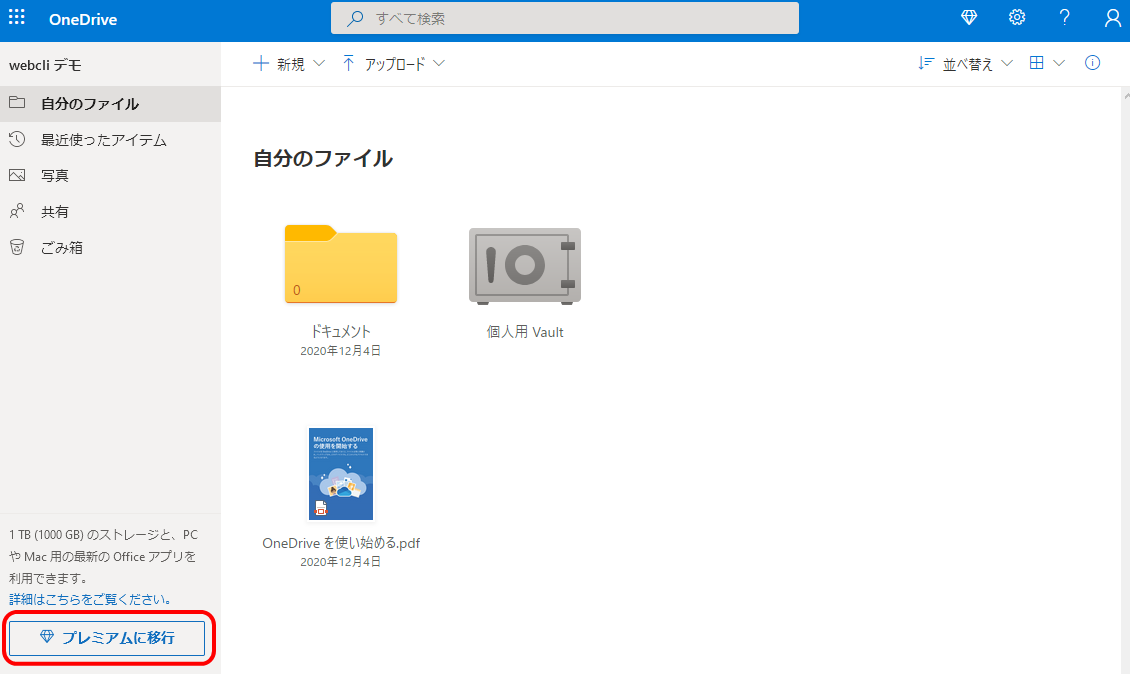
Task: Click the アップロード button label
Action: [x=395, y=64]
